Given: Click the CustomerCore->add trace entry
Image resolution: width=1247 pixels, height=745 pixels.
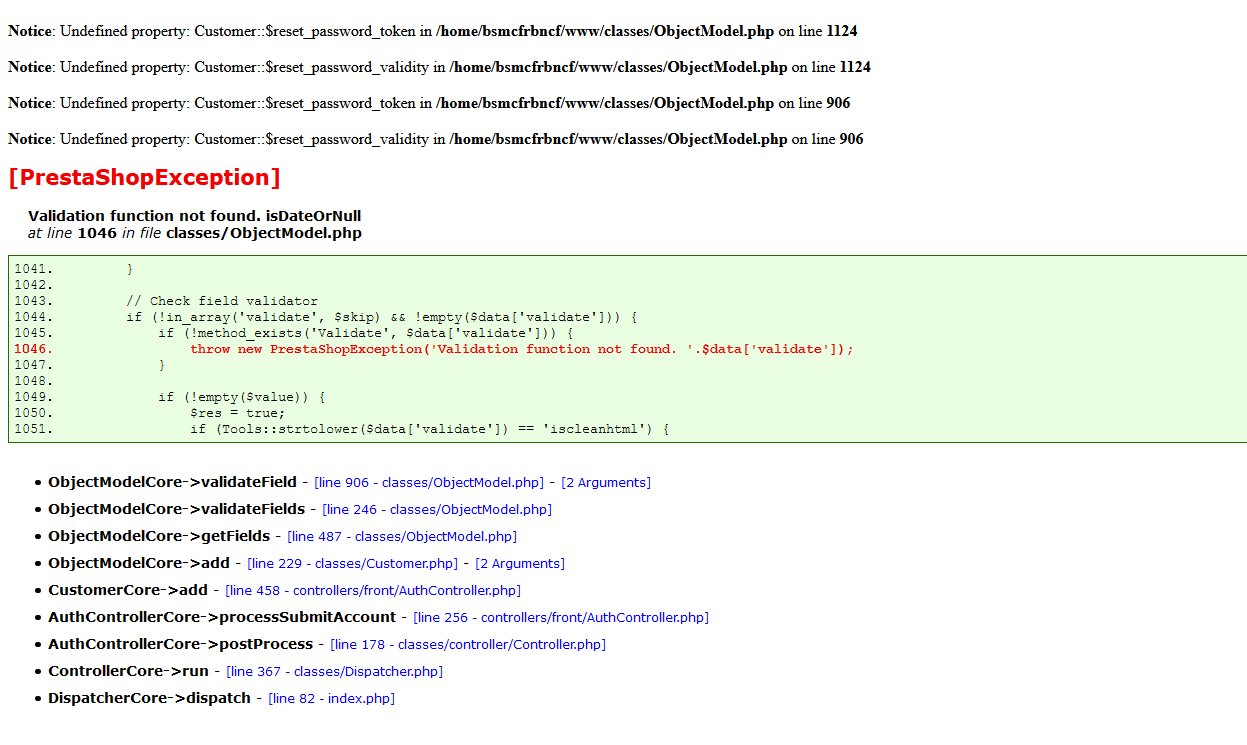Looking at the screenshot, I should 128,590.
